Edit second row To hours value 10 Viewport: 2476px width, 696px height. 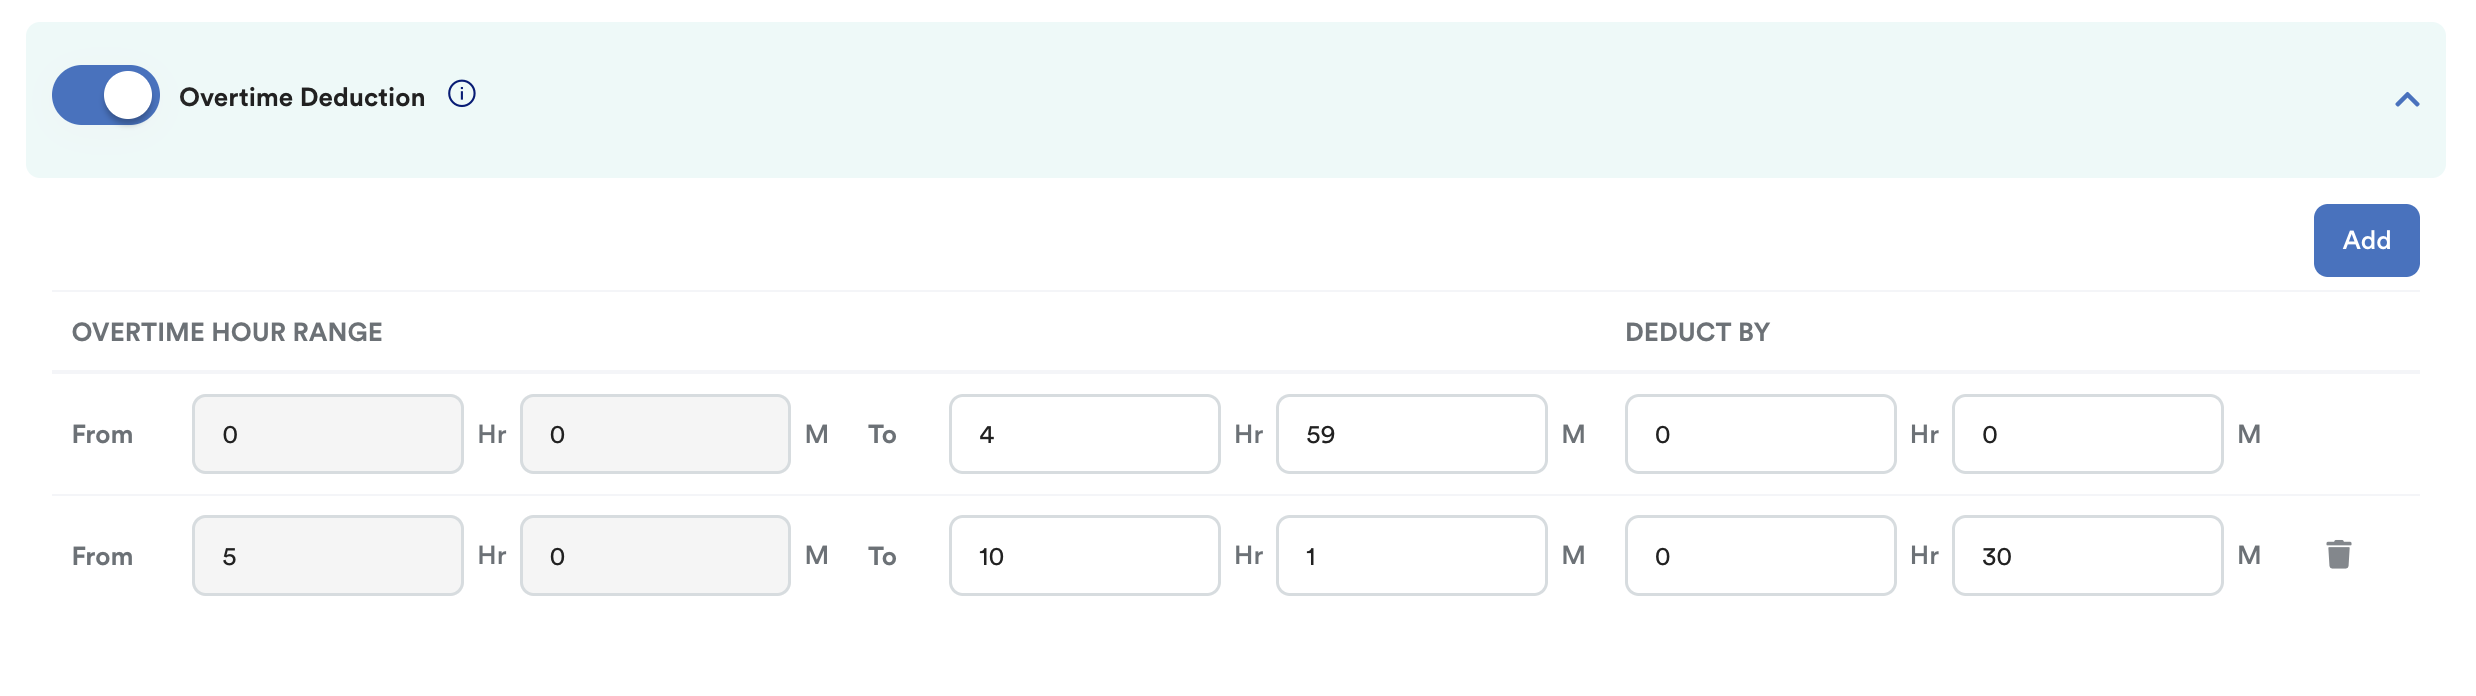(x=1084, y=556)
